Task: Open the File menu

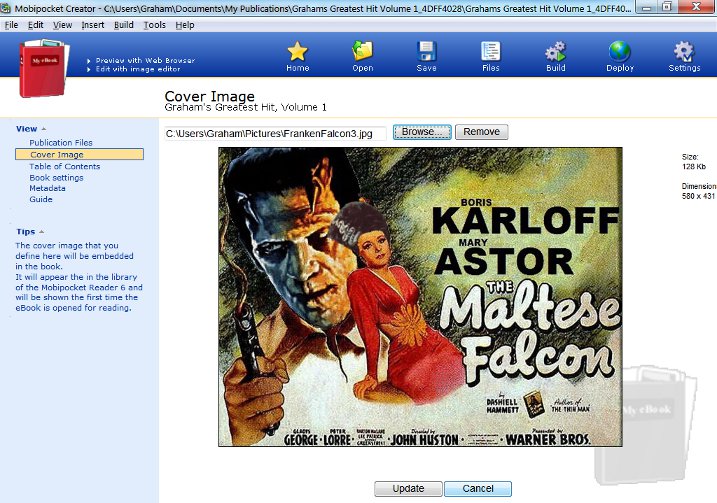Action: click(11, 25)
